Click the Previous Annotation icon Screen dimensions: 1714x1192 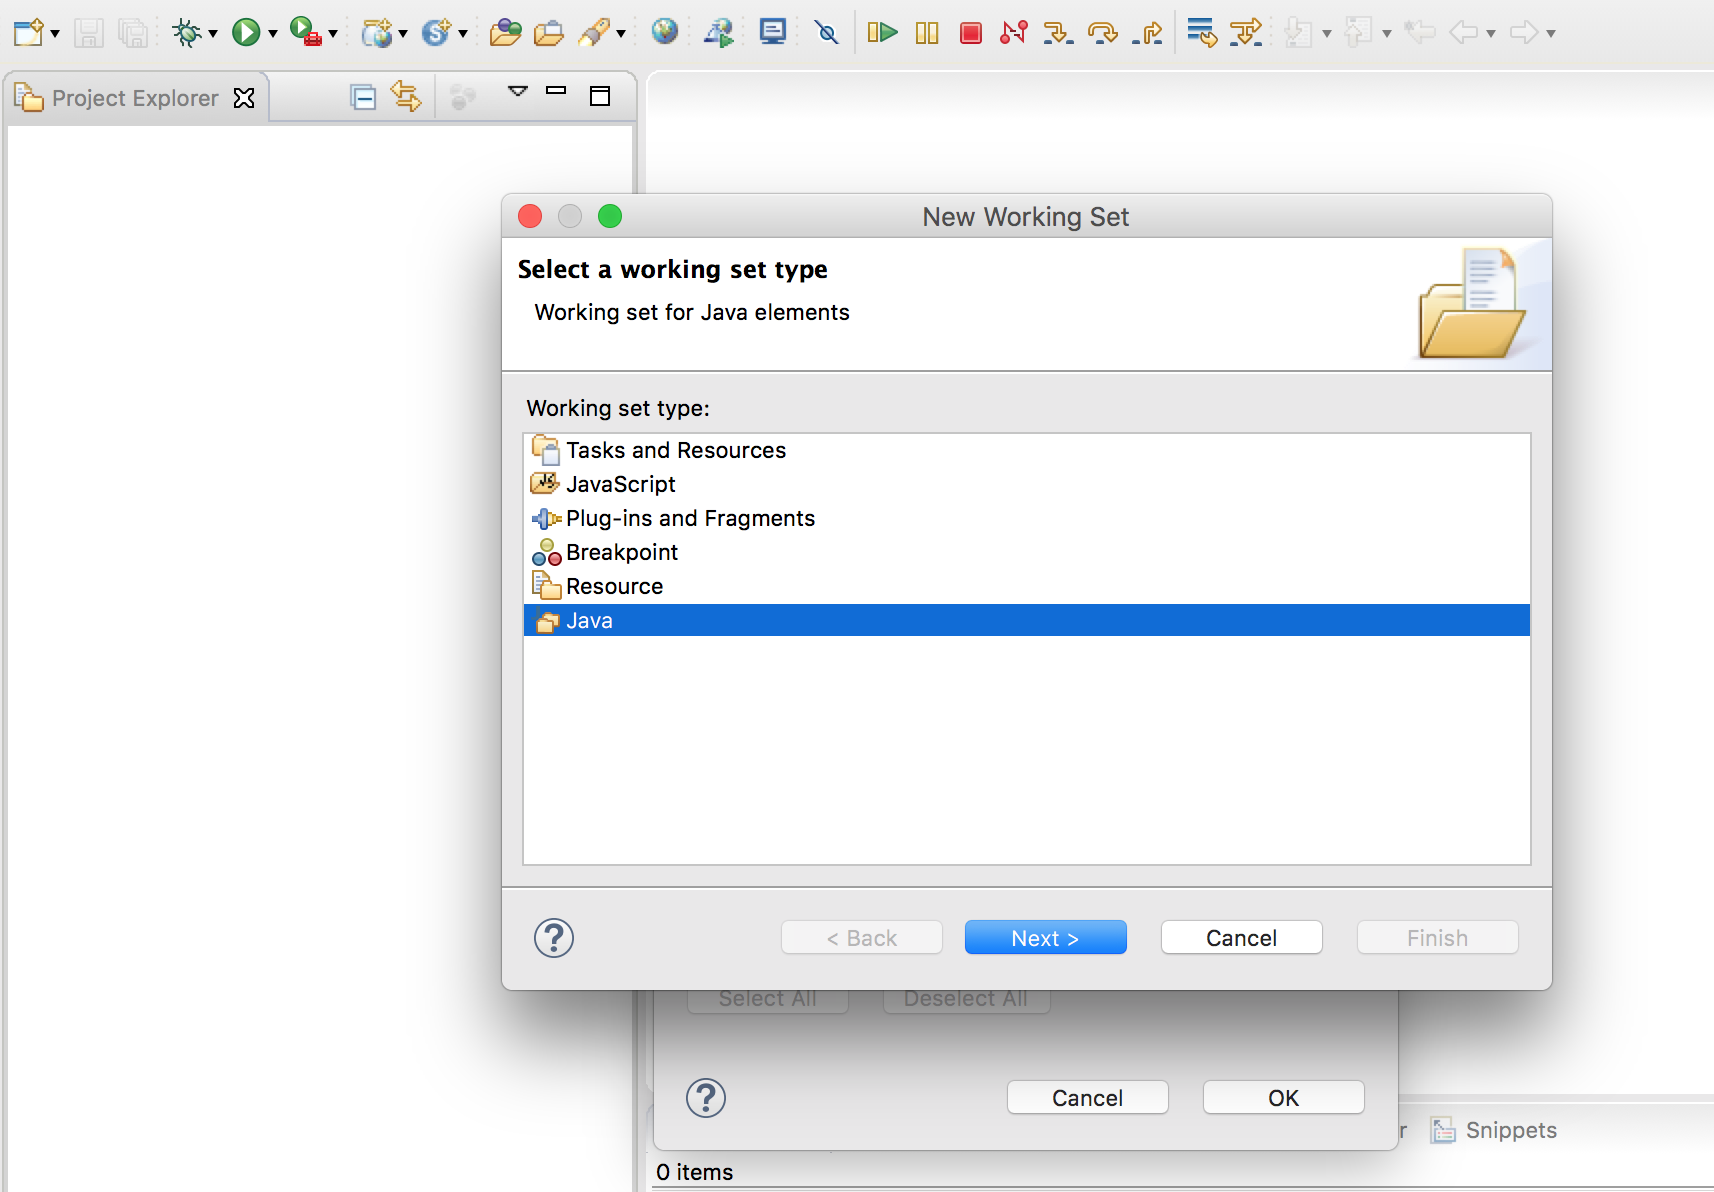[1358, 33]
